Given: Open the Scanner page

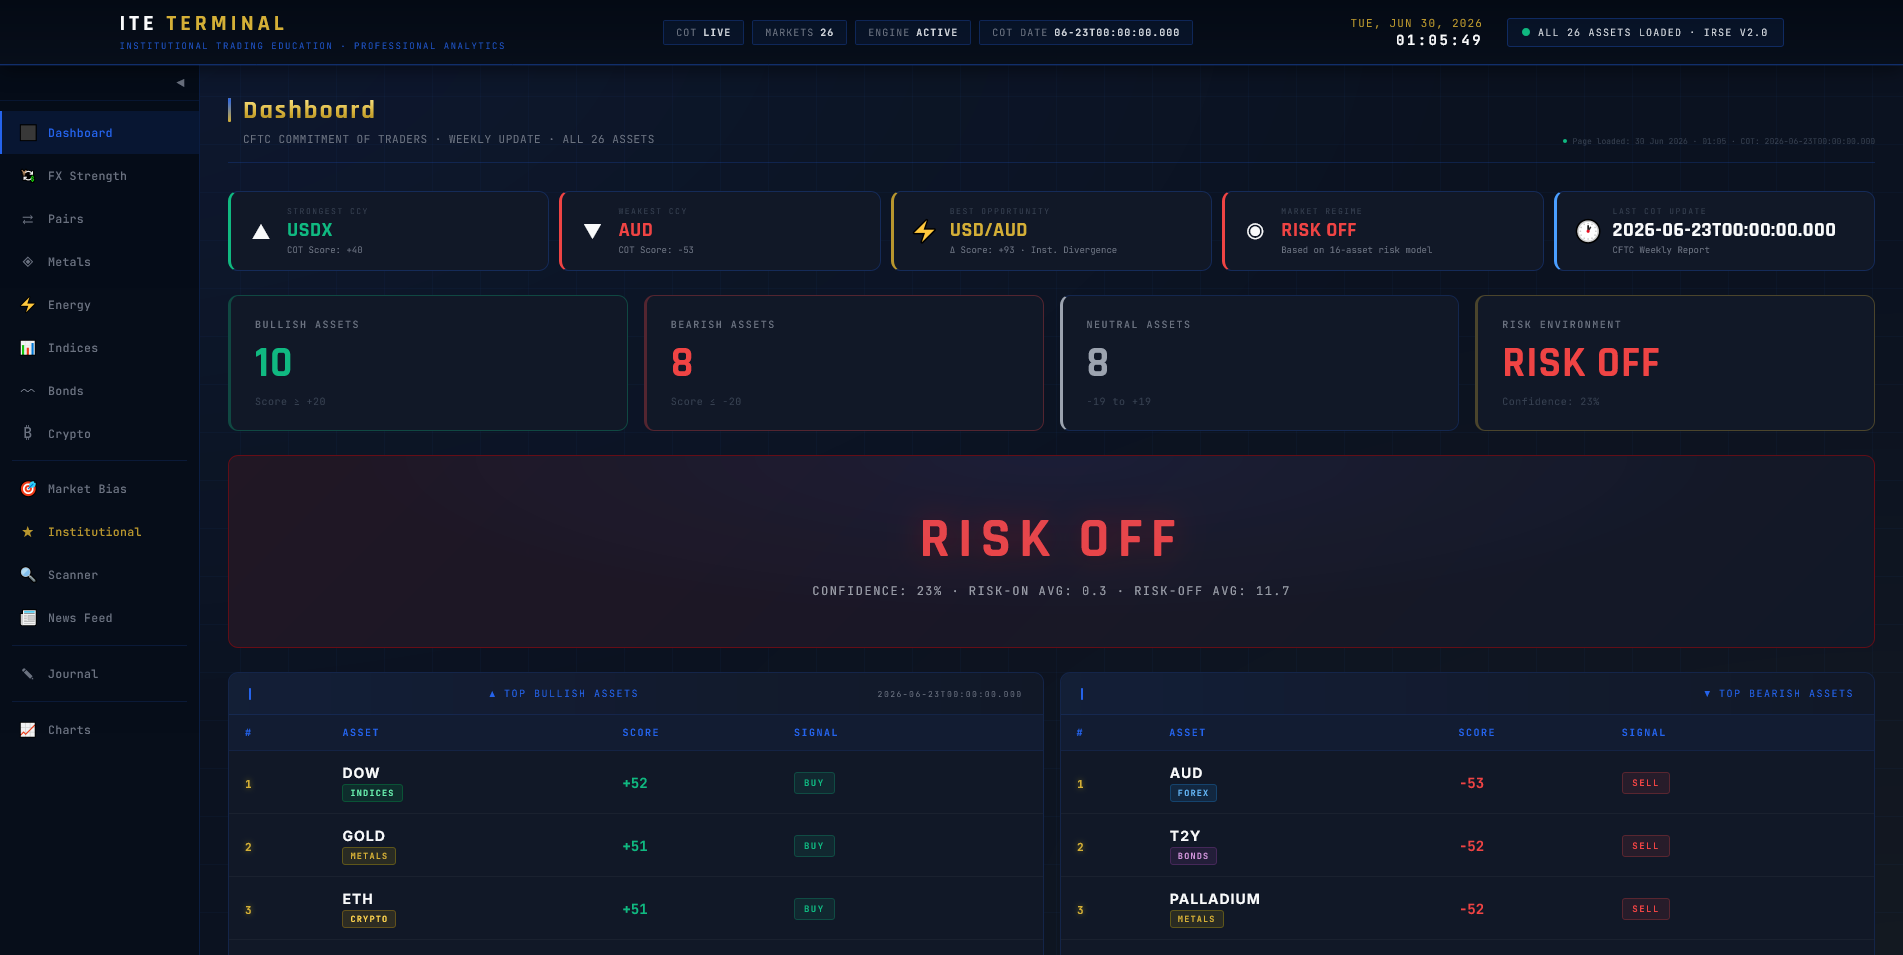Looking at the screenshot, I should tap(100, 575).
